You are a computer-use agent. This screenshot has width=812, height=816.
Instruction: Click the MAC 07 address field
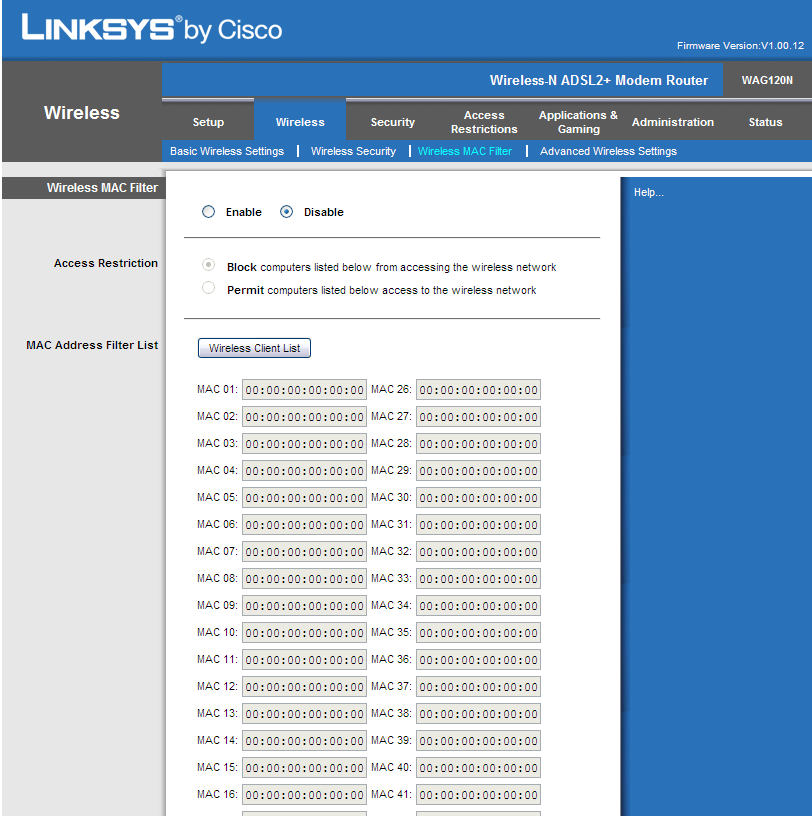[304, 552]
